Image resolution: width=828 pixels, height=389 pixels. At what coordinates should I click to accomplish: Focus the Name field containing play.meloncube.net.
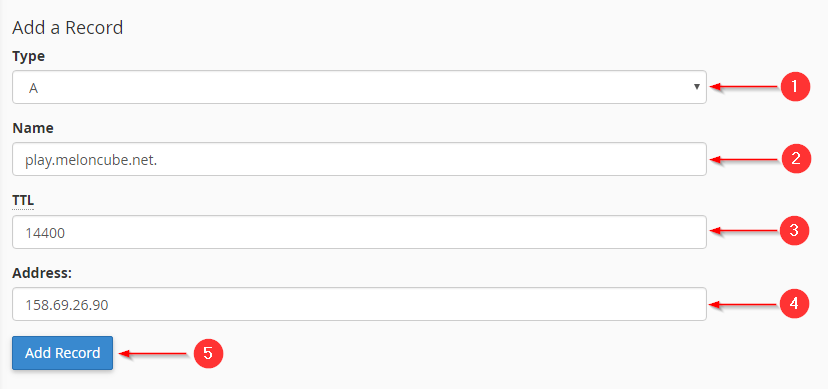pos(359,159)
